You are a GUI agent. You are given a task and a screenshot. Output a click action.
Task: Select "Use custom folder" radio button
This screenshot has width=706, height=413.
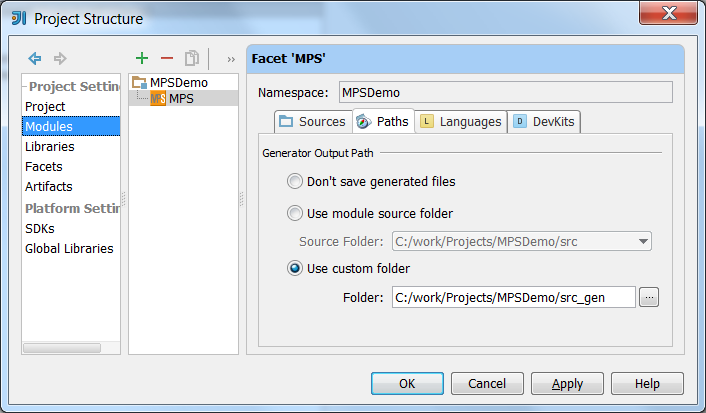pos(295,268)
